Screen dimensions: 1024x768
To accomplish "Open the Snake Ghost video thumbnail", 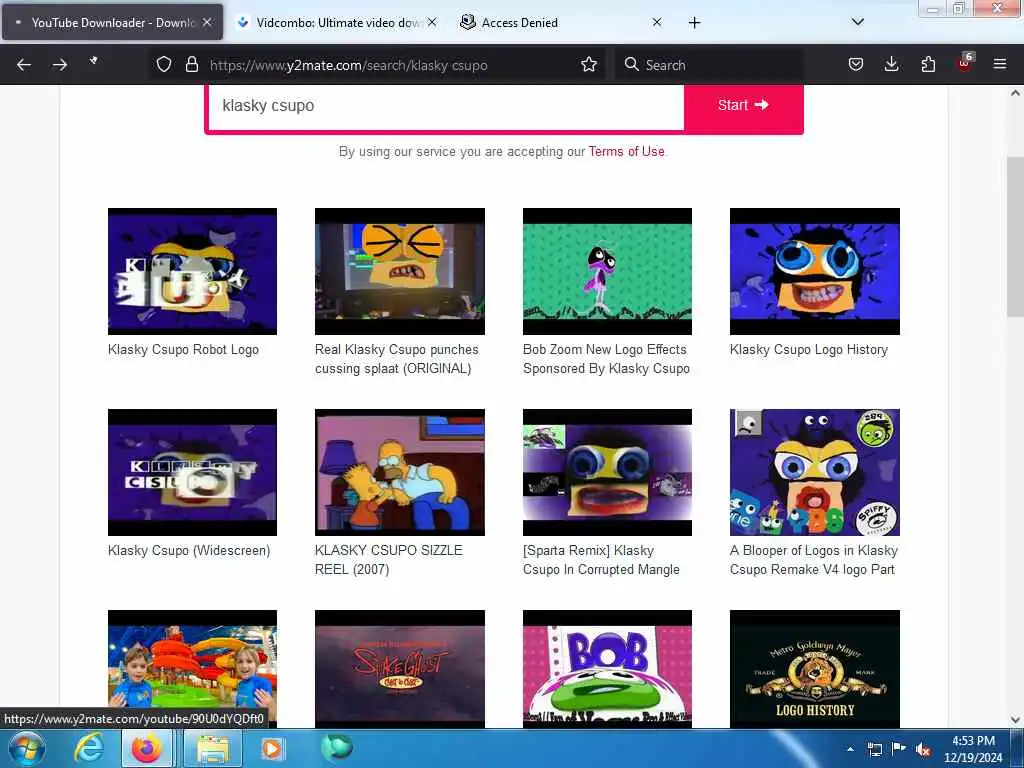I will click(400, 669).
